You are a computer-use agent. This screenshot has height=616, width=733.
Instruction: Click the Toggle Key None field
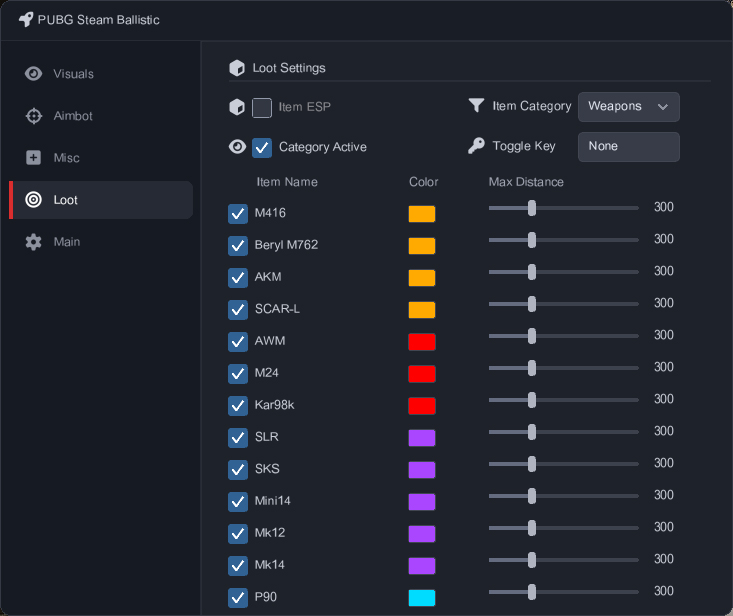pyautogui.click(x=629, y=147)
